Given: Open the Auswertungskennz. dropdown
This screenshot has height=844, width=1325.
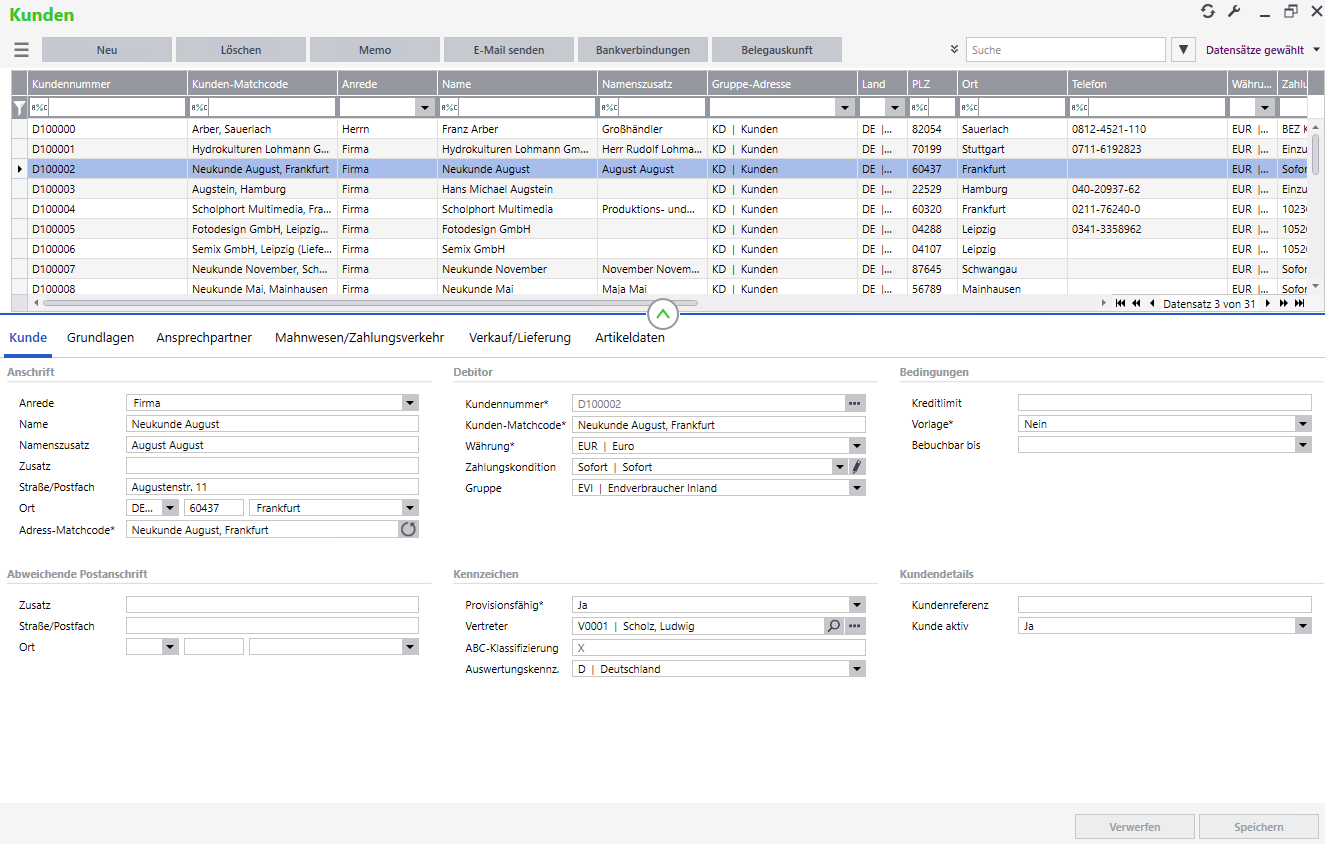Looking at the screenshot, I should pos(857,669).
